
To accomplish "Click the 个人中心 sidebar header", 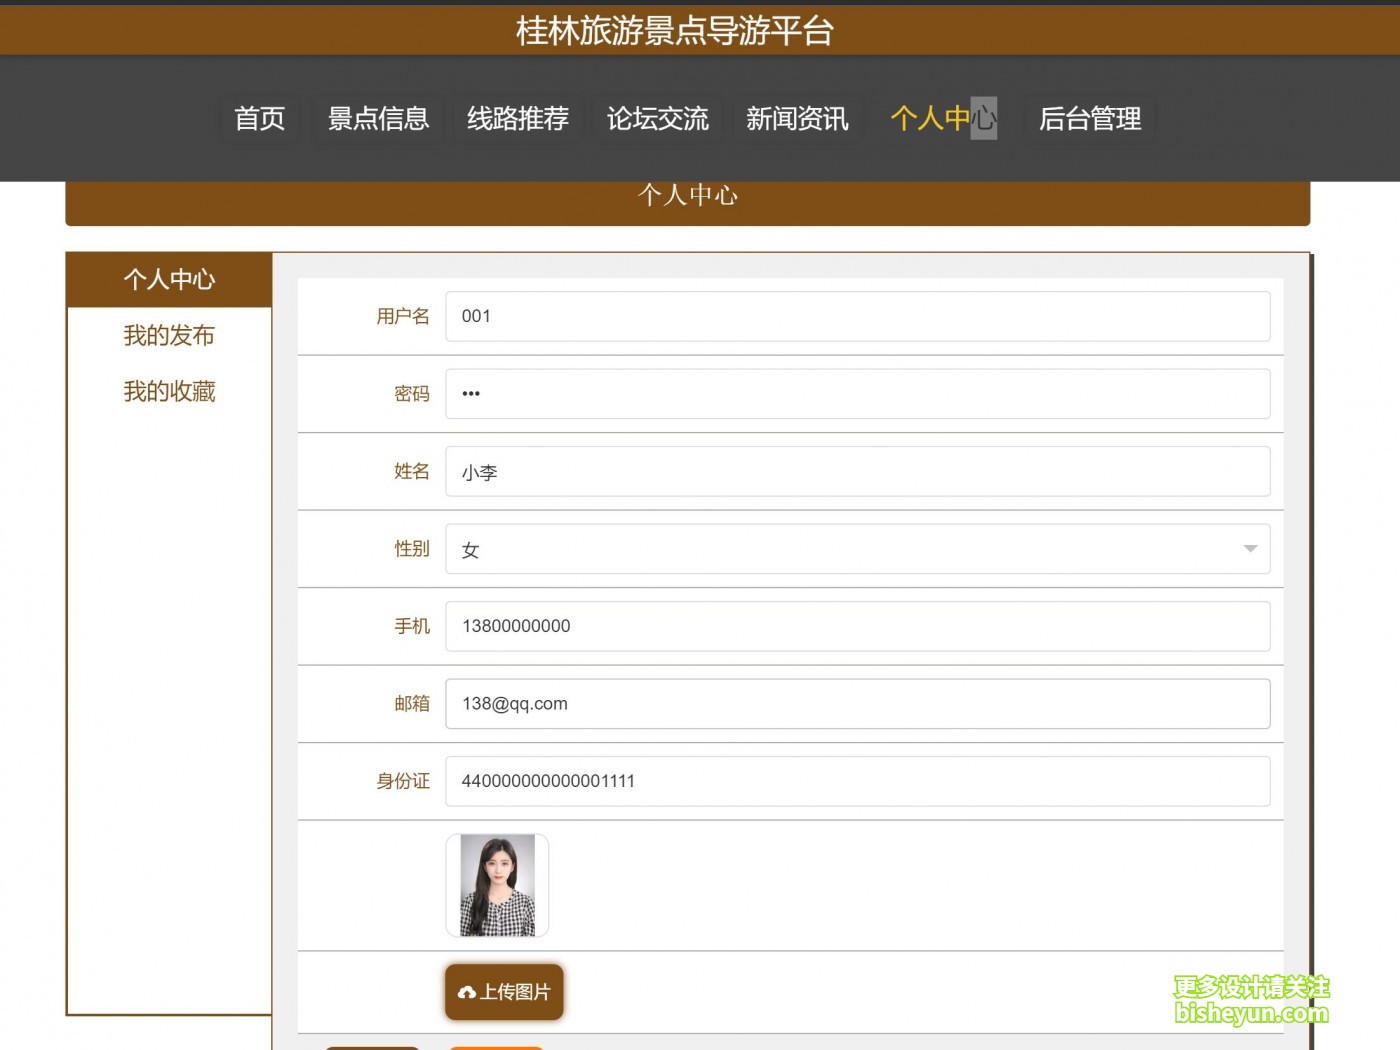I will (x=169, y=280).
